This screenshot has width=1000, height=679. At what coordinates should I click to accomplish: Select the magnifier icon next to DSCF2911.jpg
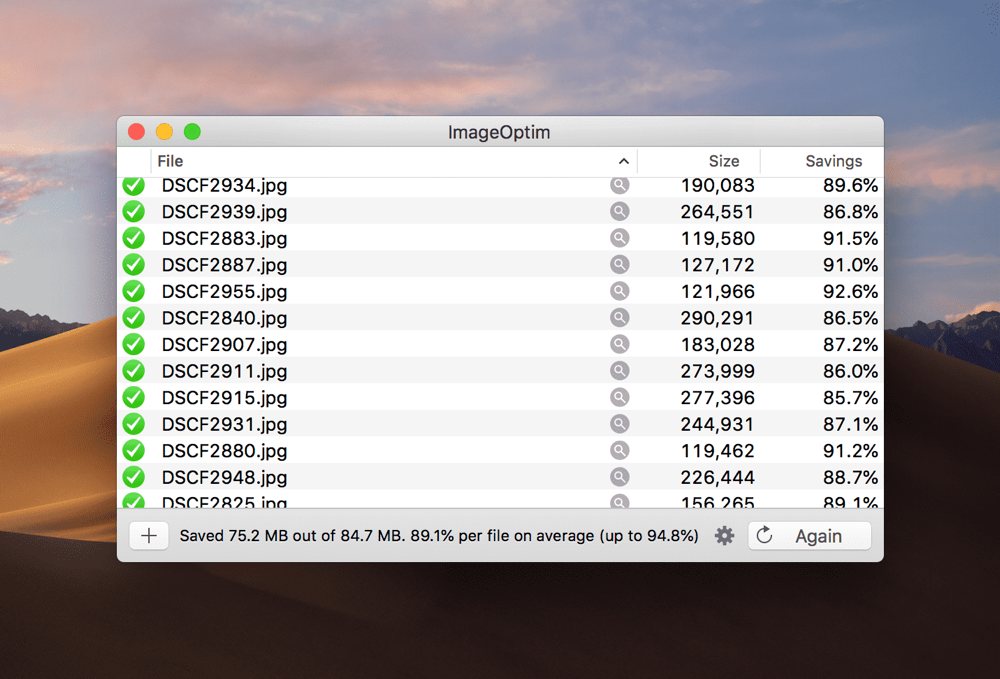coord(619,370)
